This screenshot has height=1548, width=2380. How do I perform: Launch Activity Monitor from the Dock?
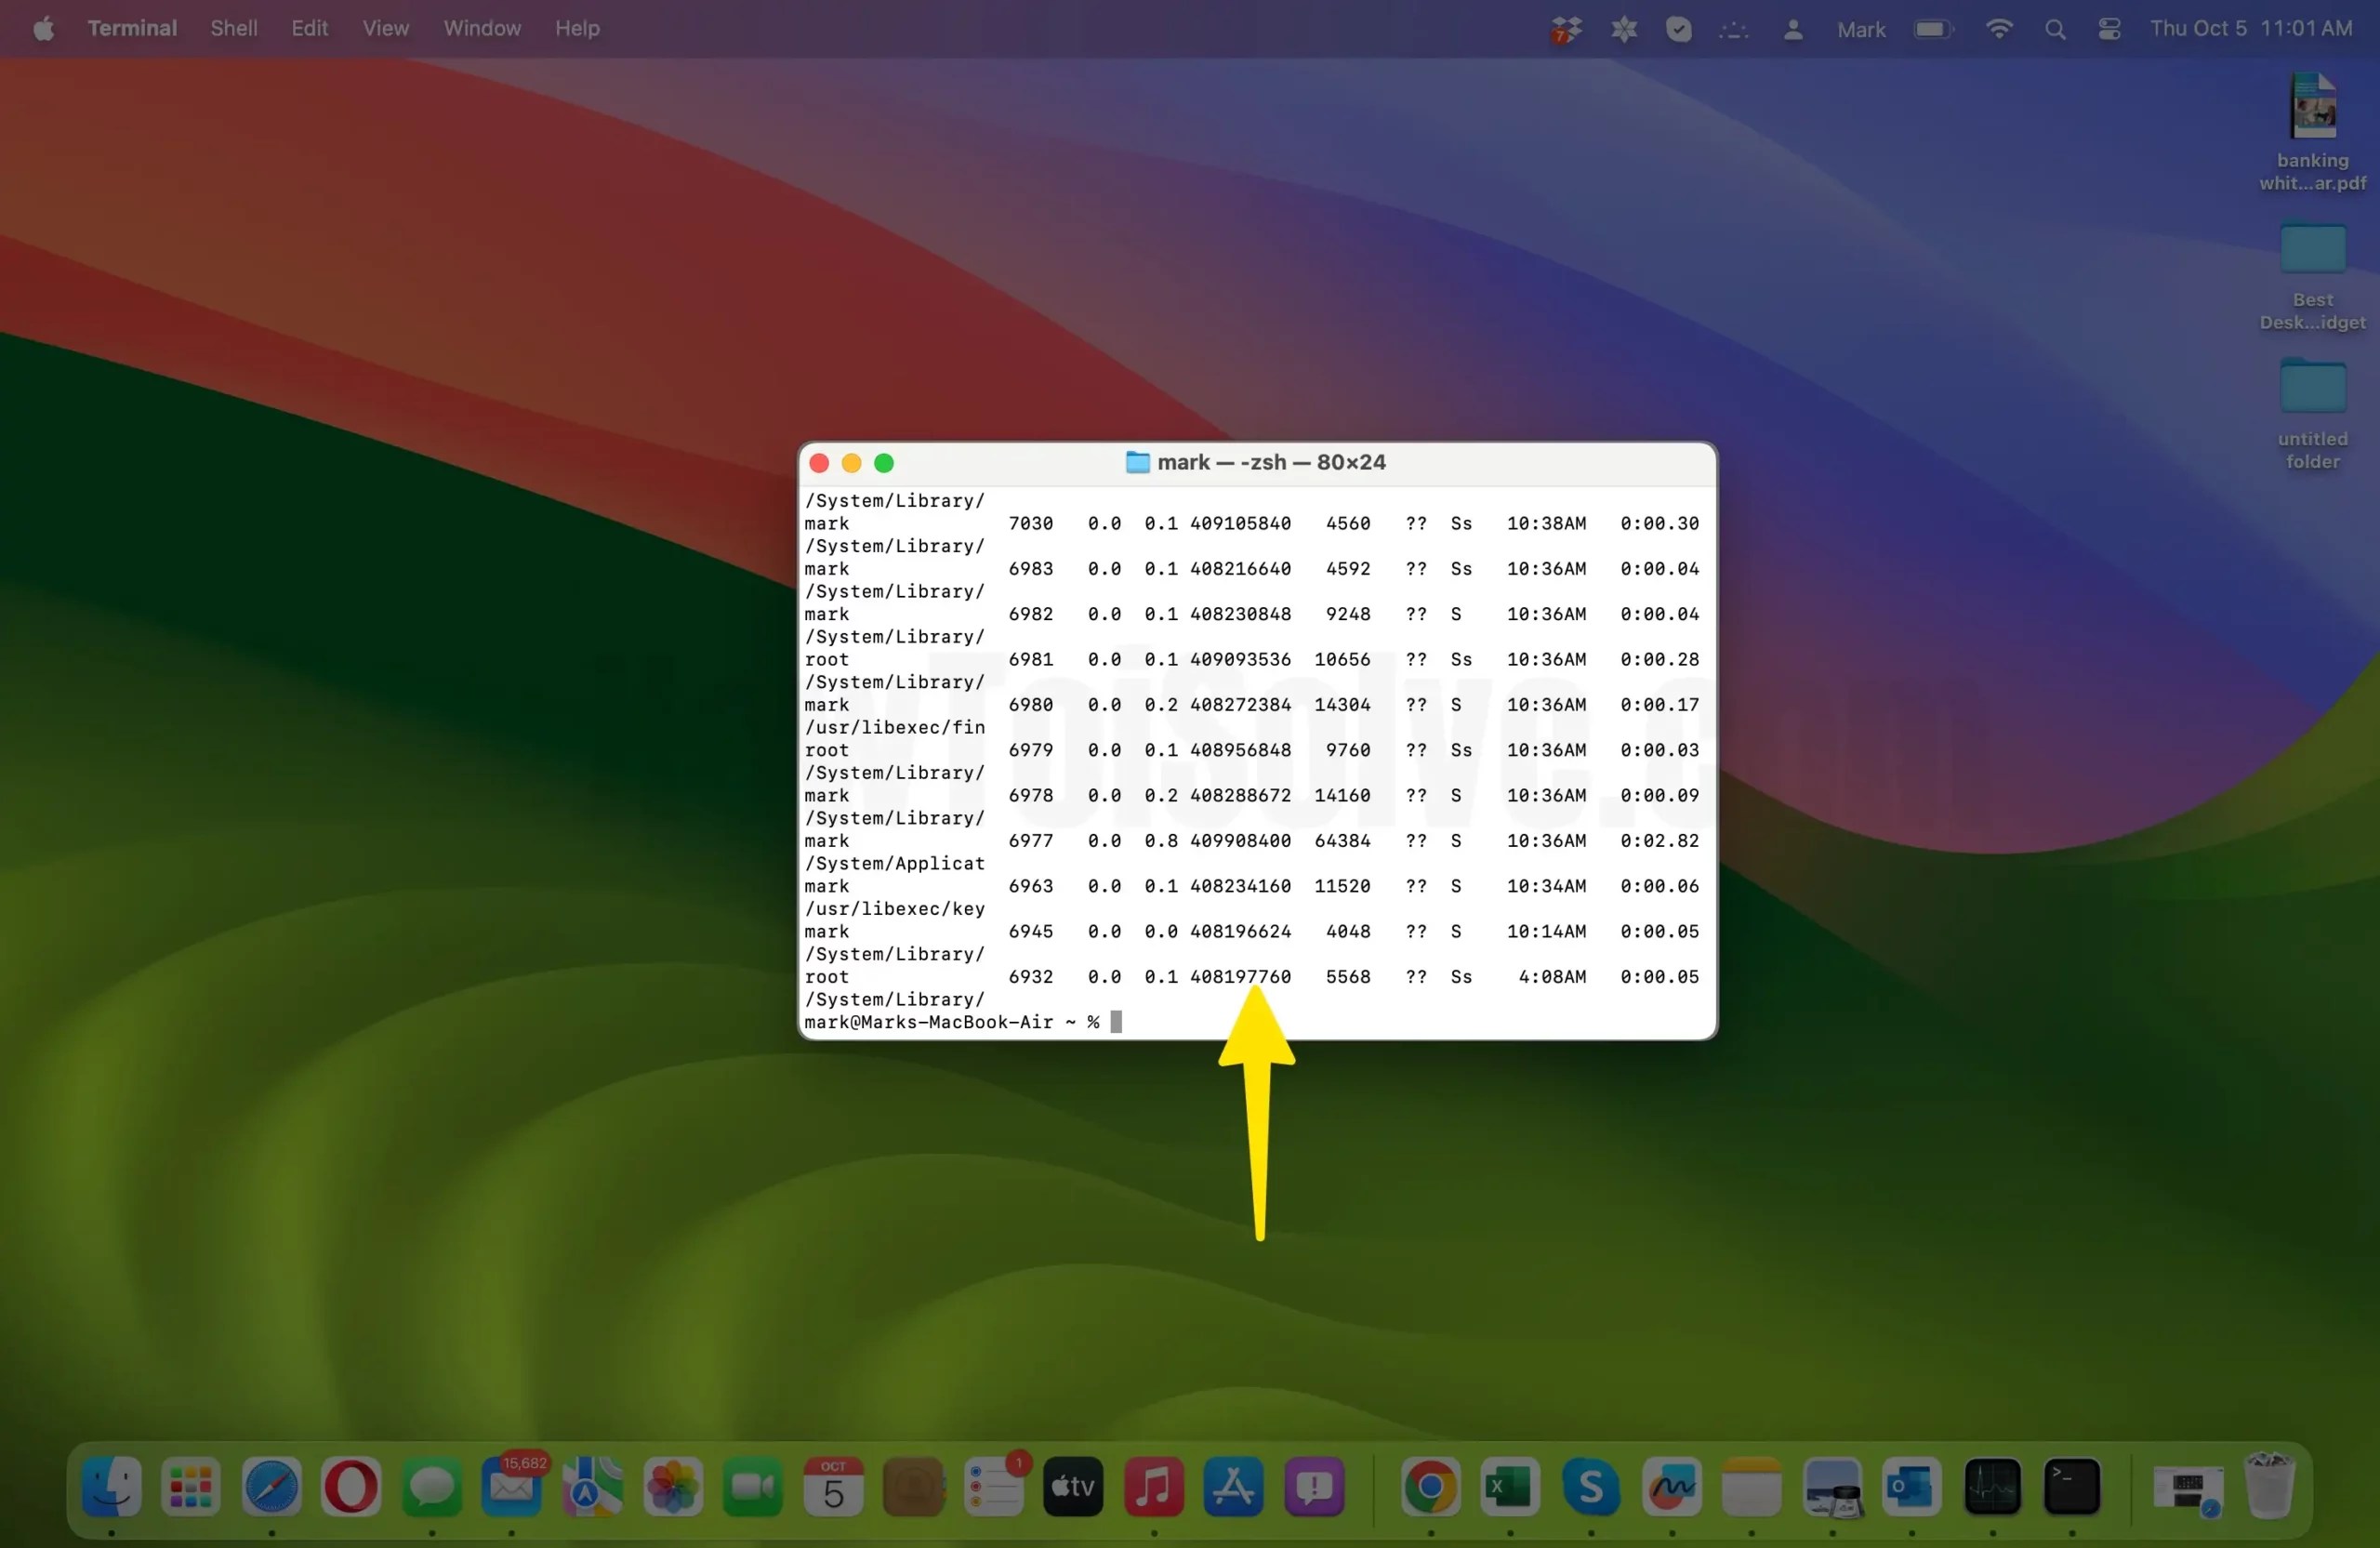pos(1993,1490)
